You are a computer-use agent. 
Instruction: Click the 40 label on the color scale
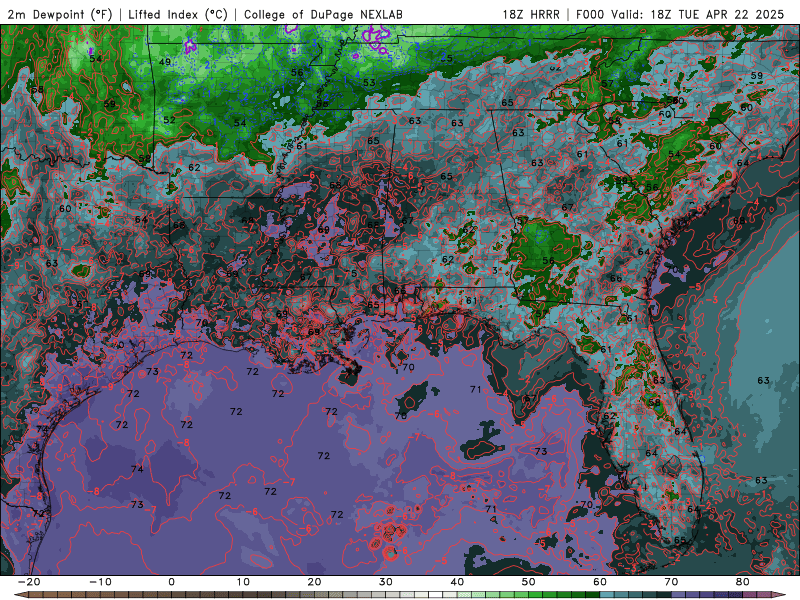point(457,582)
